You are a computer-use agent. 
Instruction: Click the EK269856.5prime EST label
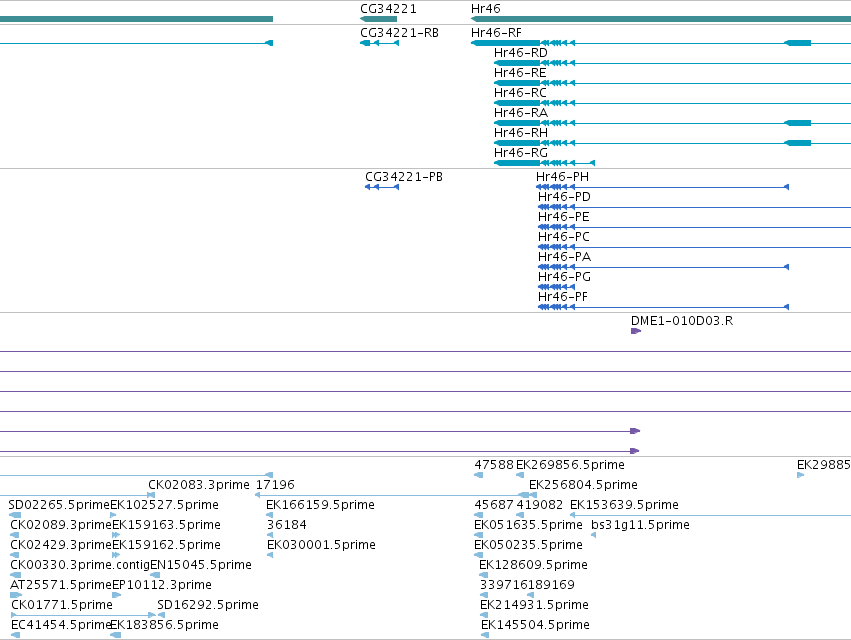pos(570,465)
